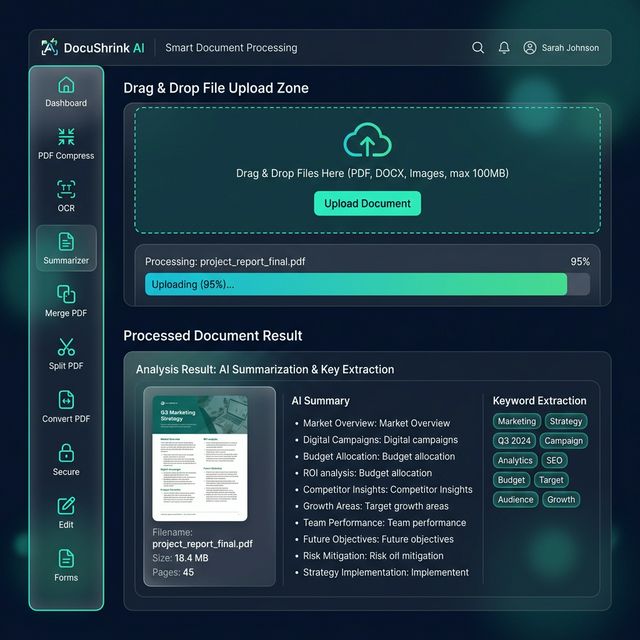Click the Growth Areas summary bullet
This screenshot has height=640, width=640.
[x=376, y=506]
